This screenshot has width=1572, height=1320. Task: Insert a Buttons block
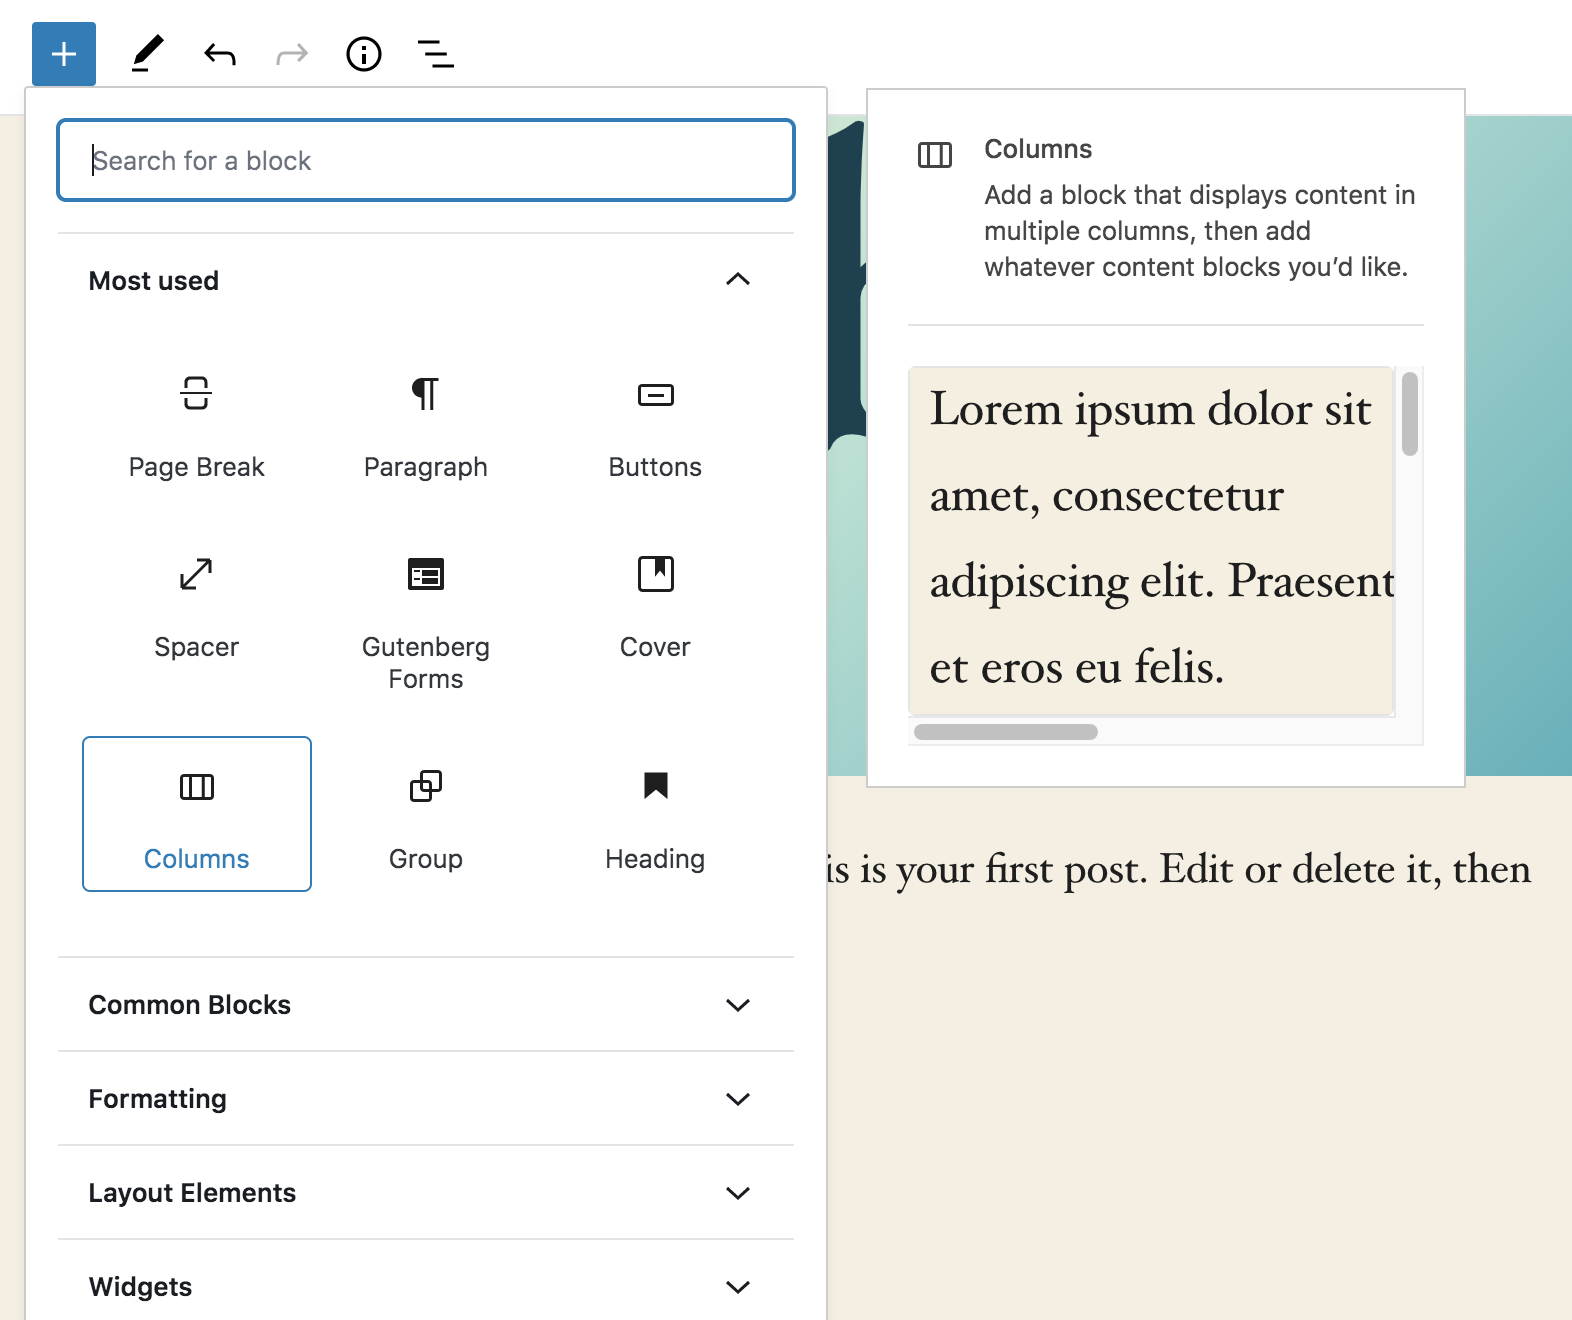pos(655,427)
